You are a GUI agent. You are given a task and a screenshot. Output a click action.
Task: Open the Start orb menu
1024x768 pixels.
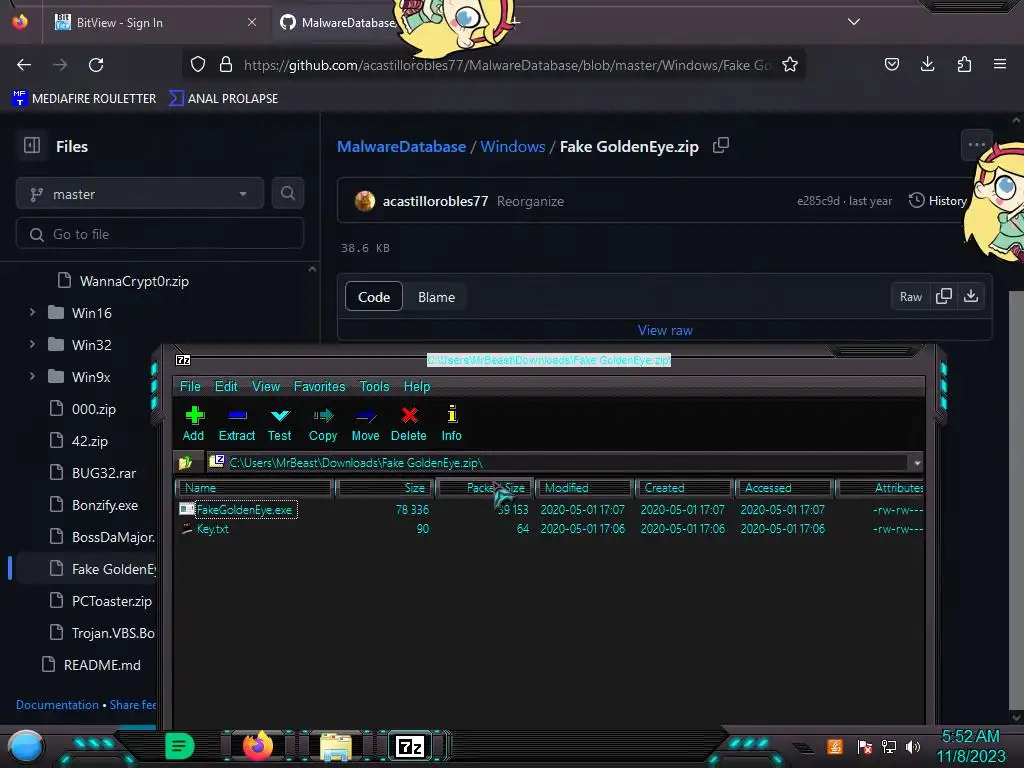point(25,746)
